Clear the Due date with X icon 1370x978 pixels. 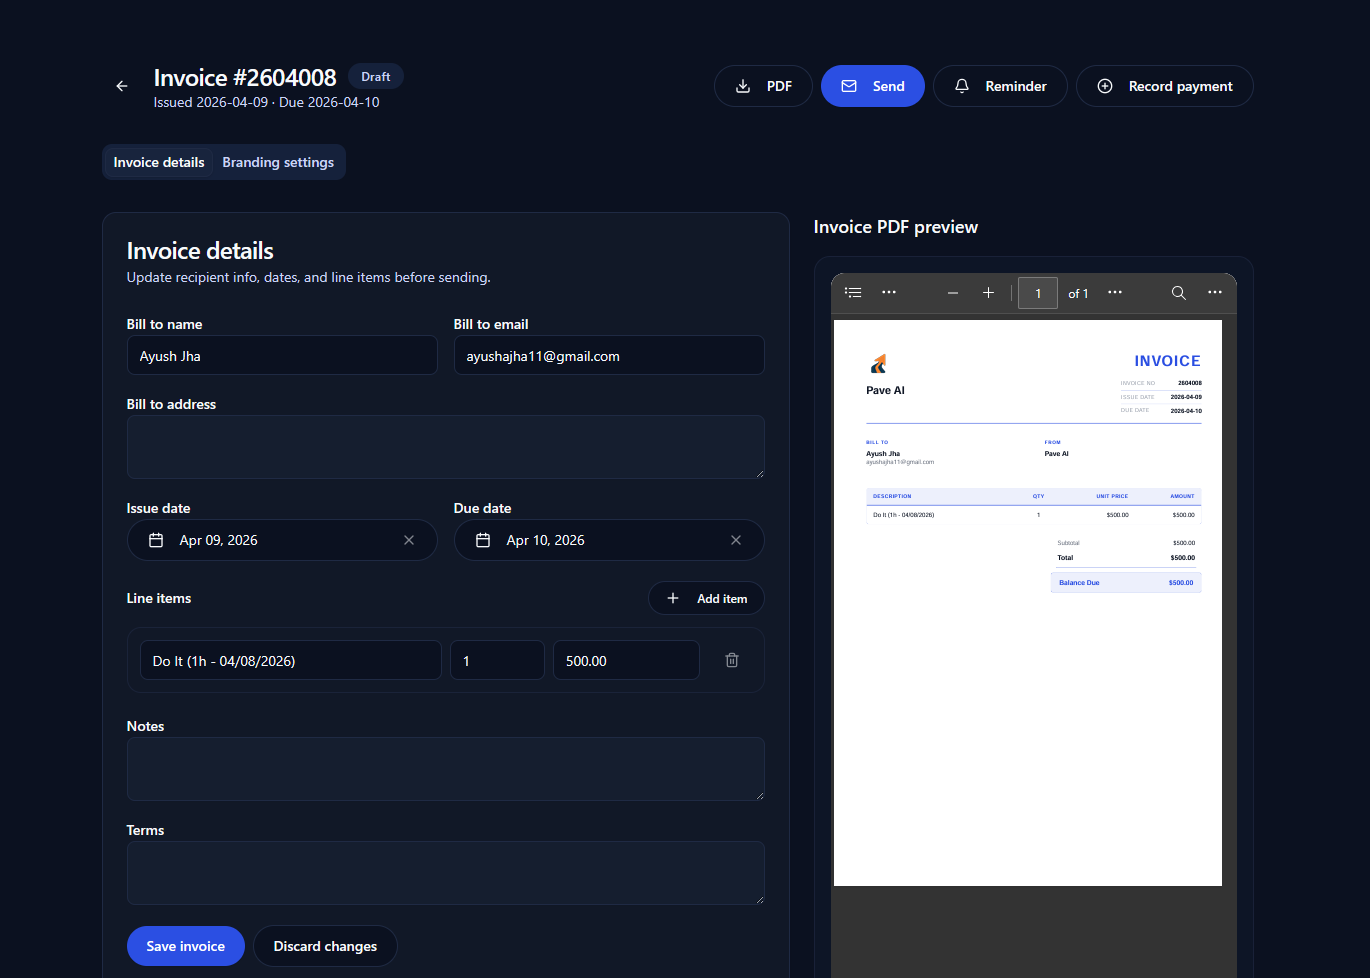coord(736,540)
